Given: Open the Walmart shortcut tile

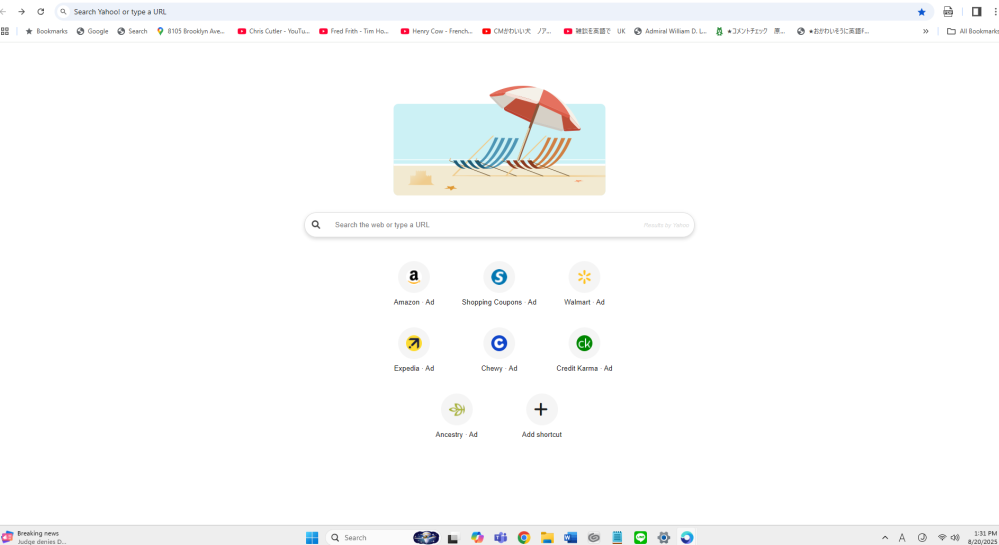Looking at the screenshot, I should tap(584, 284).
